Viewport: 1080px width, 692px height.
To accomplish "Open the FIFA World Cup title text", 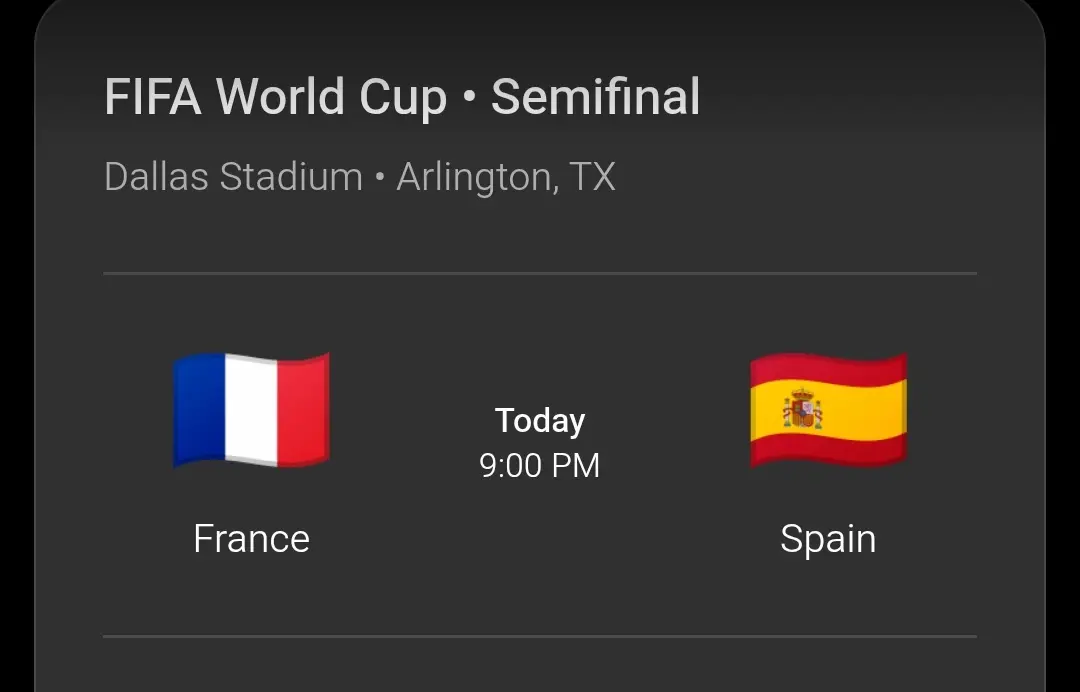I will 276,97.
